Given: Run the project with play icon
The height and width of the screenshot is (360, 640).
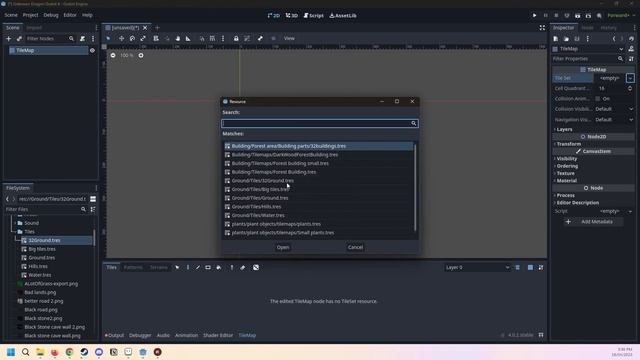Looking at the screenshot, I should pos(534,16).
